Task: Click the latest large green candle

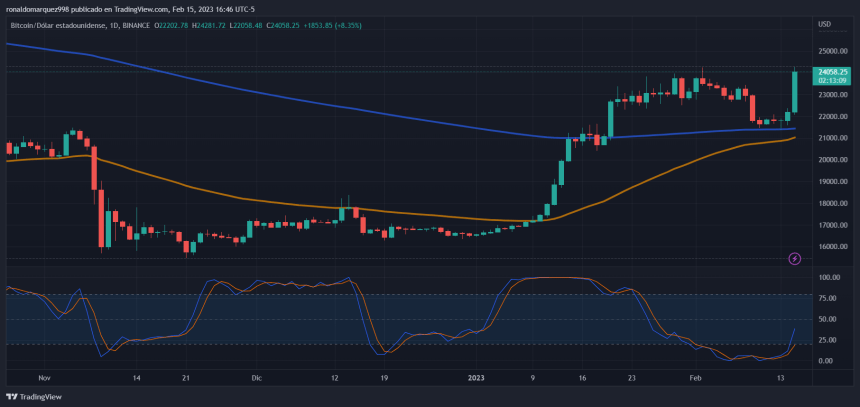Action: tap(795, 92)
